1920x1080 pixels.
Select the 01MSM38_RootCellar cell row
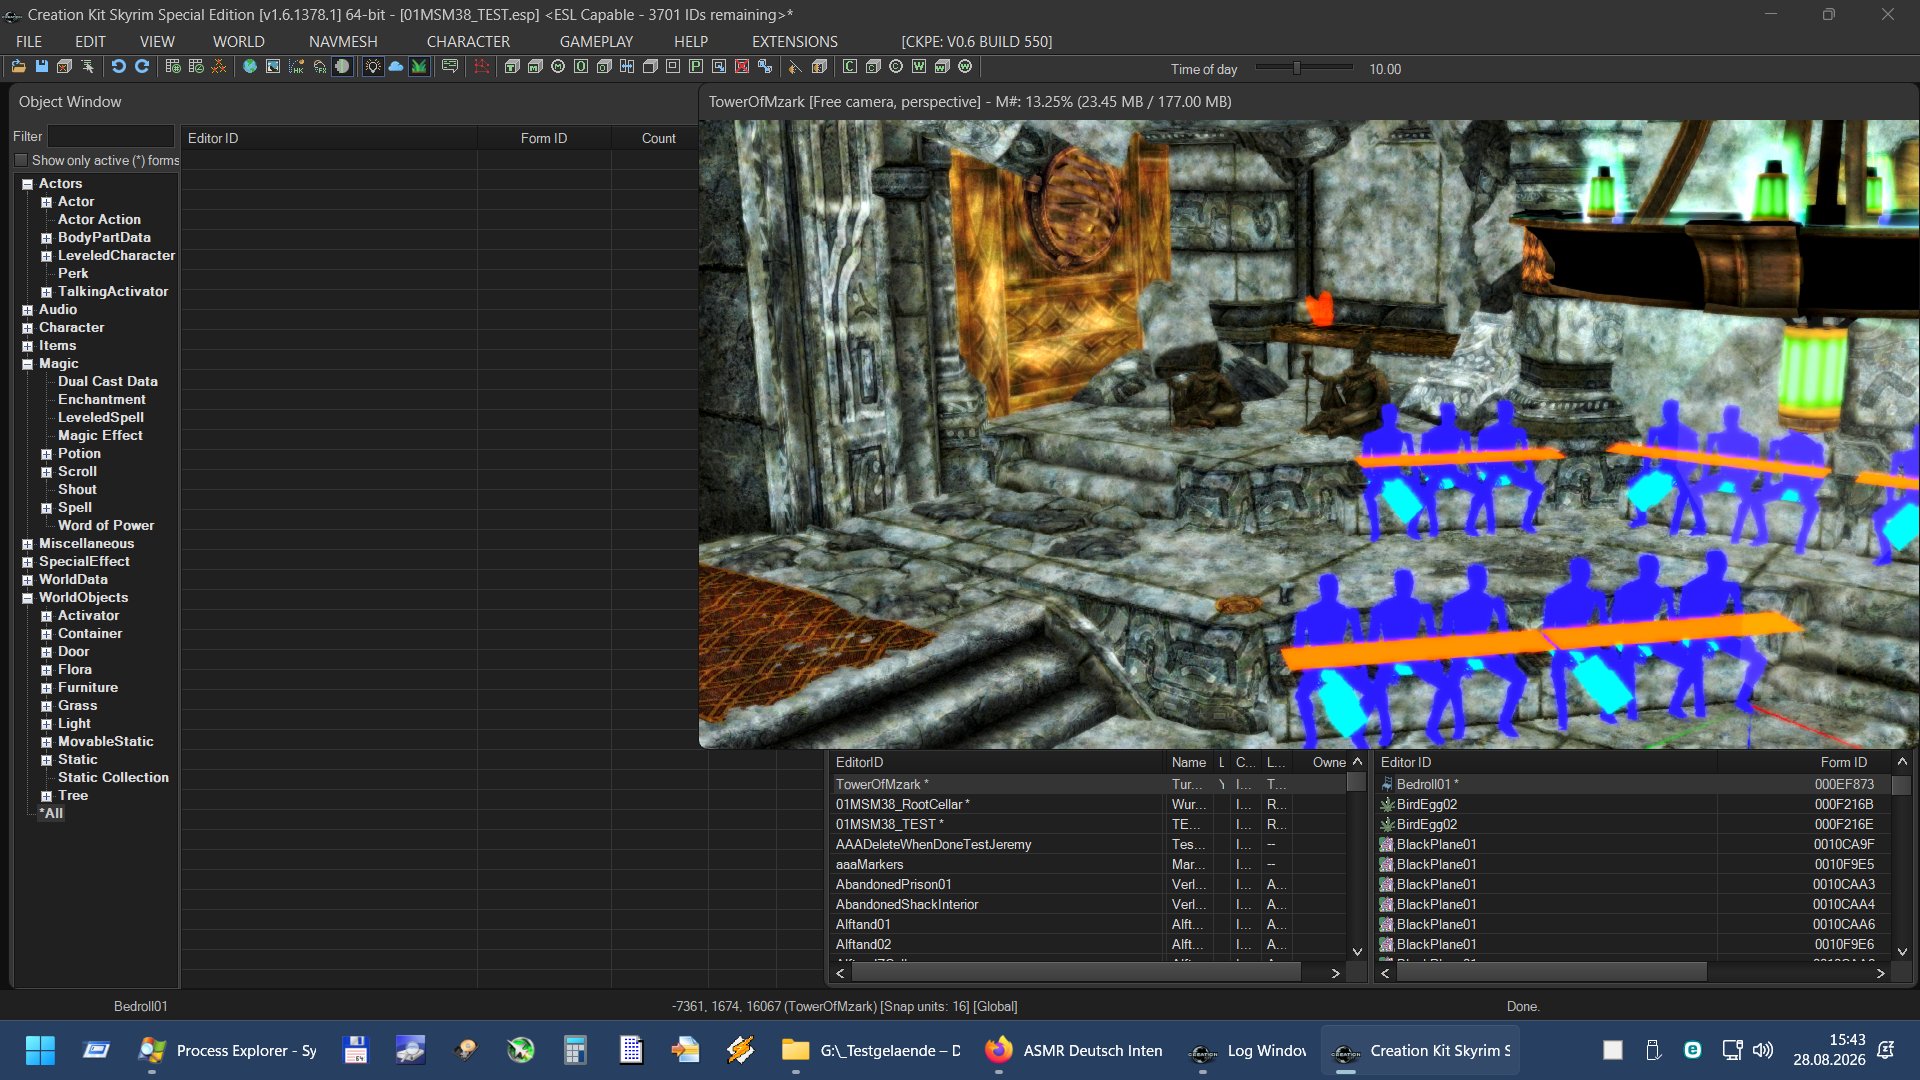[1088, 804]
